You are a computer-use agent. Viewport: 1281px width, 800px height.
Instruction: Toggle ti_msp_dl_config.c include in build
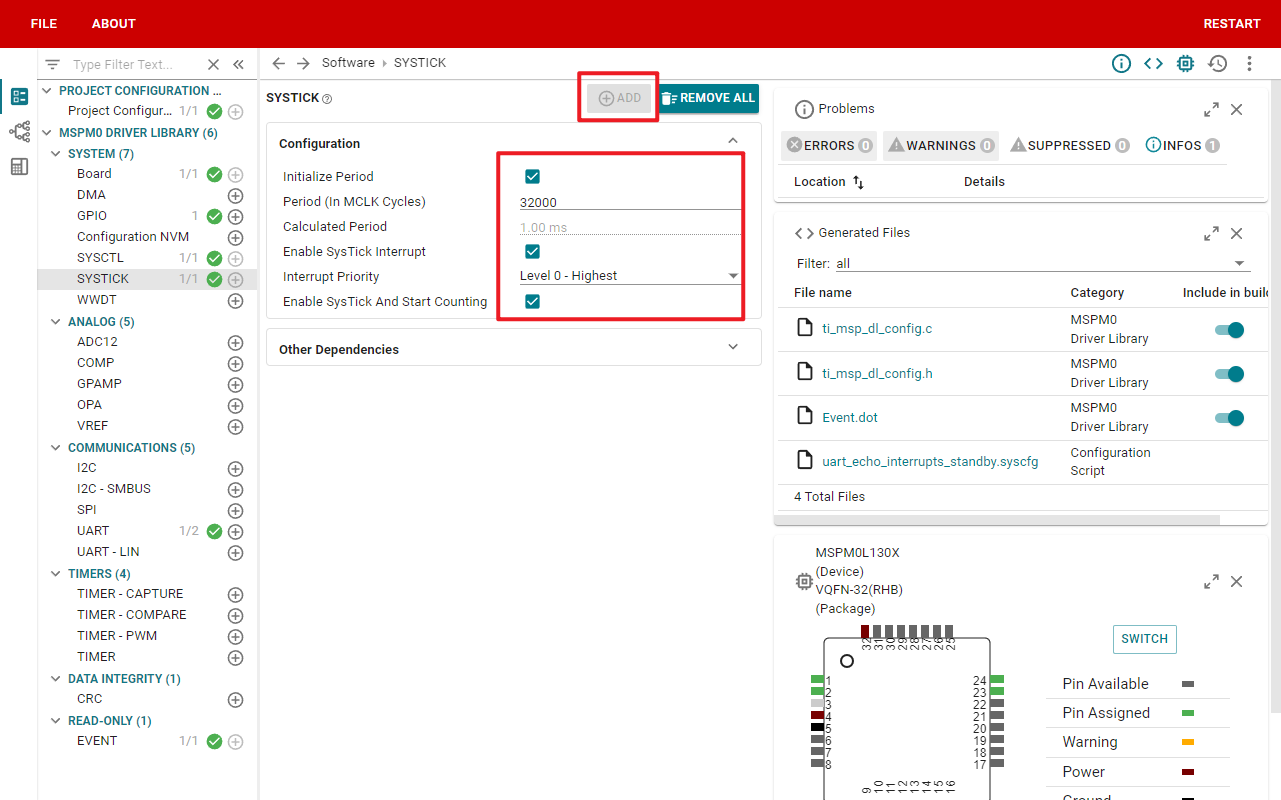tap(1229, 330)
